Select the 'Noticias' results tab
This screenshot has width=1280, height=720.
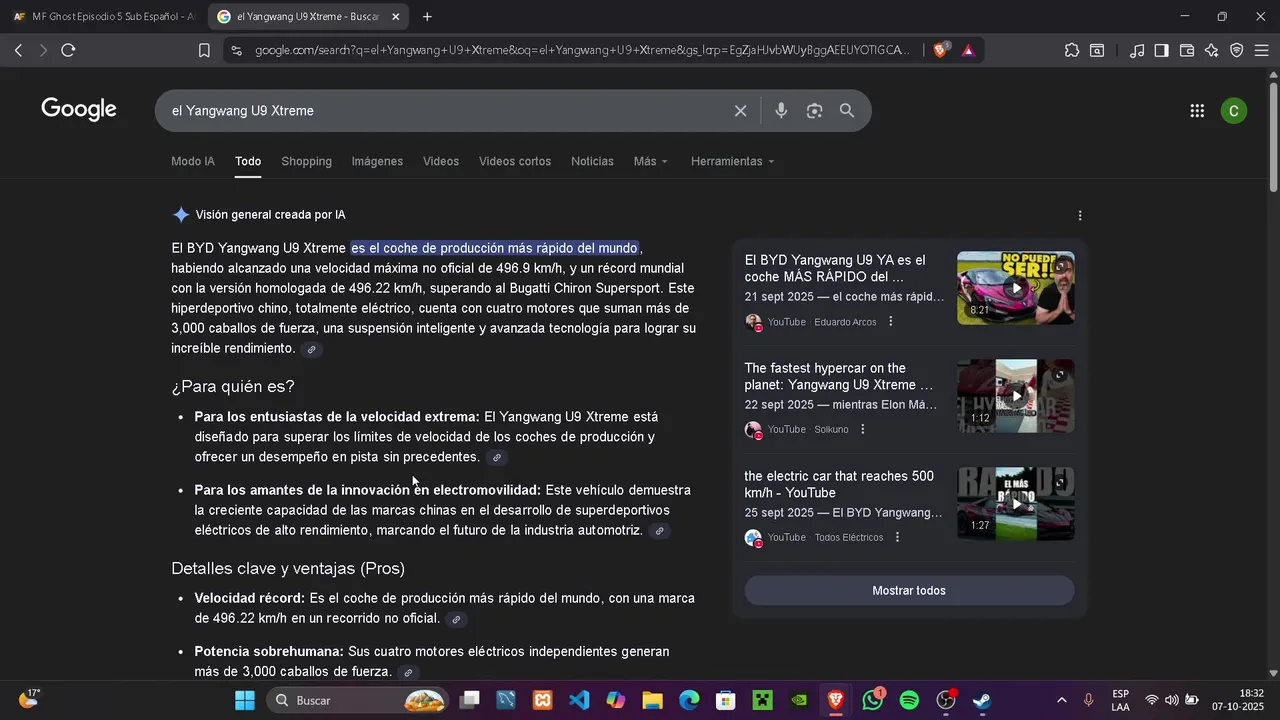pos(592,161)
